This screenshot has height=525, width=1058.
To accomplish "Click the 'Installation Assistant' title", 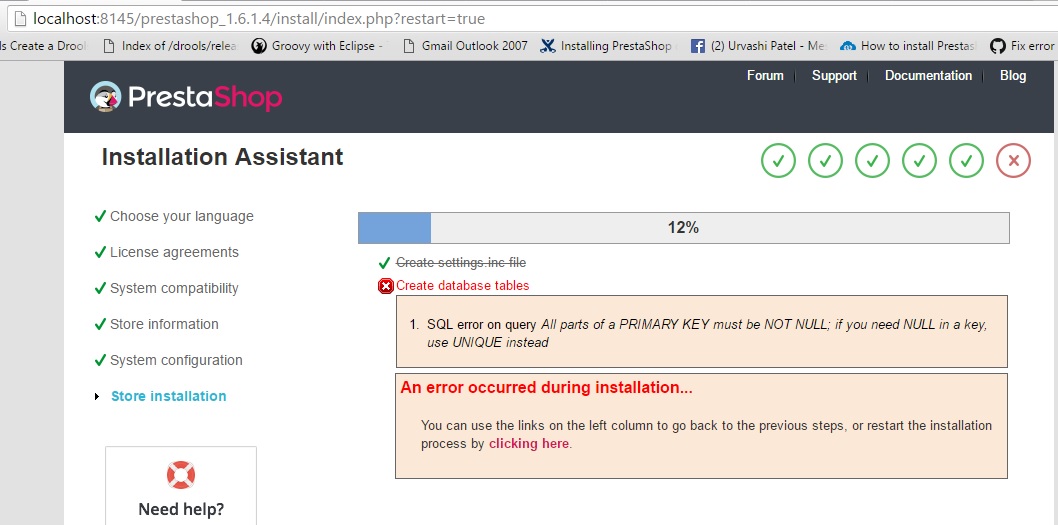I will click(x=223, y=157).
